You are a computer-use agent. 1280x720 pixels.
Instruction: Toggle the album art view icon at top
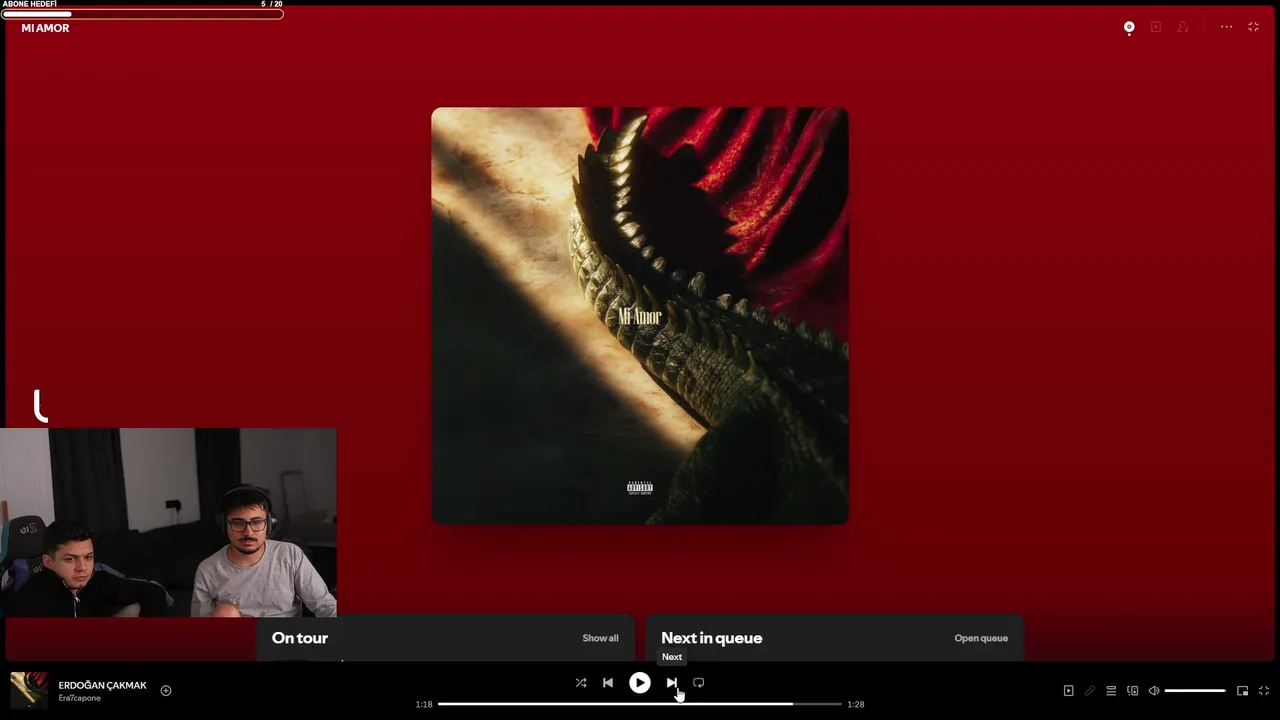click(x=1129, y=28)
